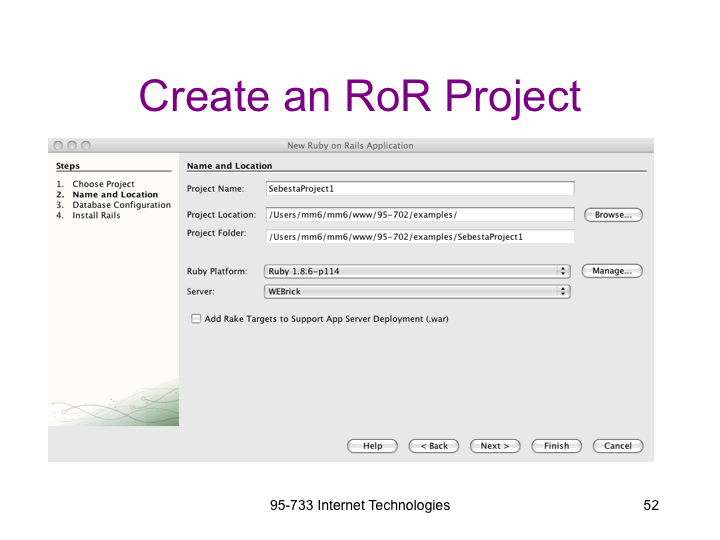Select step 'Choose Project'
Screen dimensions: 720x540
tap(103, 184)
